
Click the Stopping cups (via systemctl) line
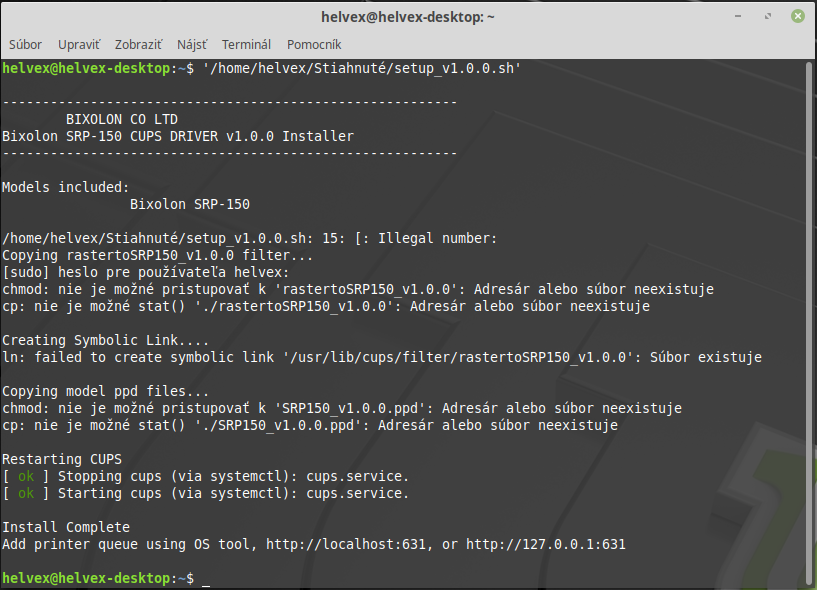pos(206,476)
